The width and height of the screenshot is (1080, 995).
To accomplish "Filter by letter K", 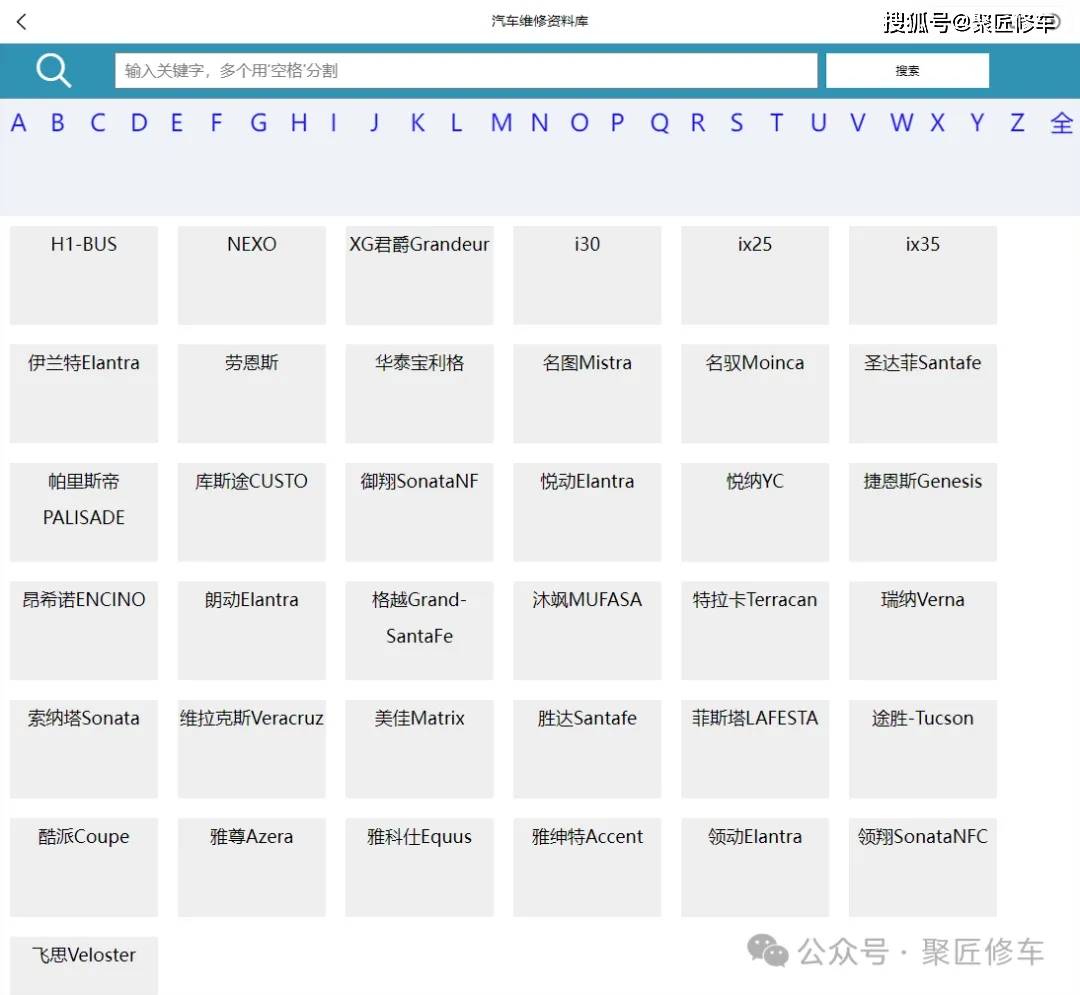I will [x=417, y=123].
